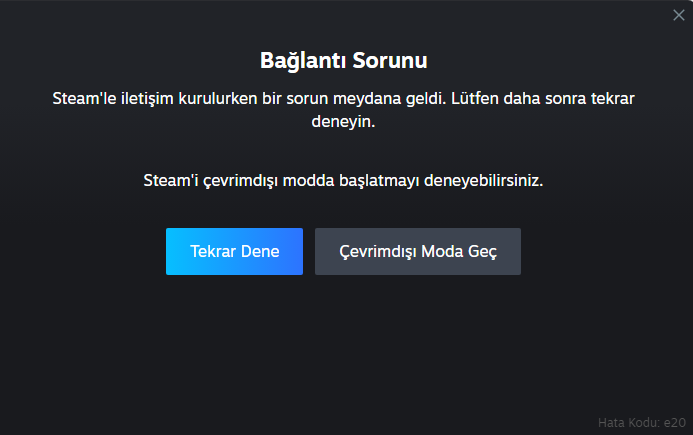693x435 pixels.
Task: Click the word iletişim in the error message
Action: (144, 100)
